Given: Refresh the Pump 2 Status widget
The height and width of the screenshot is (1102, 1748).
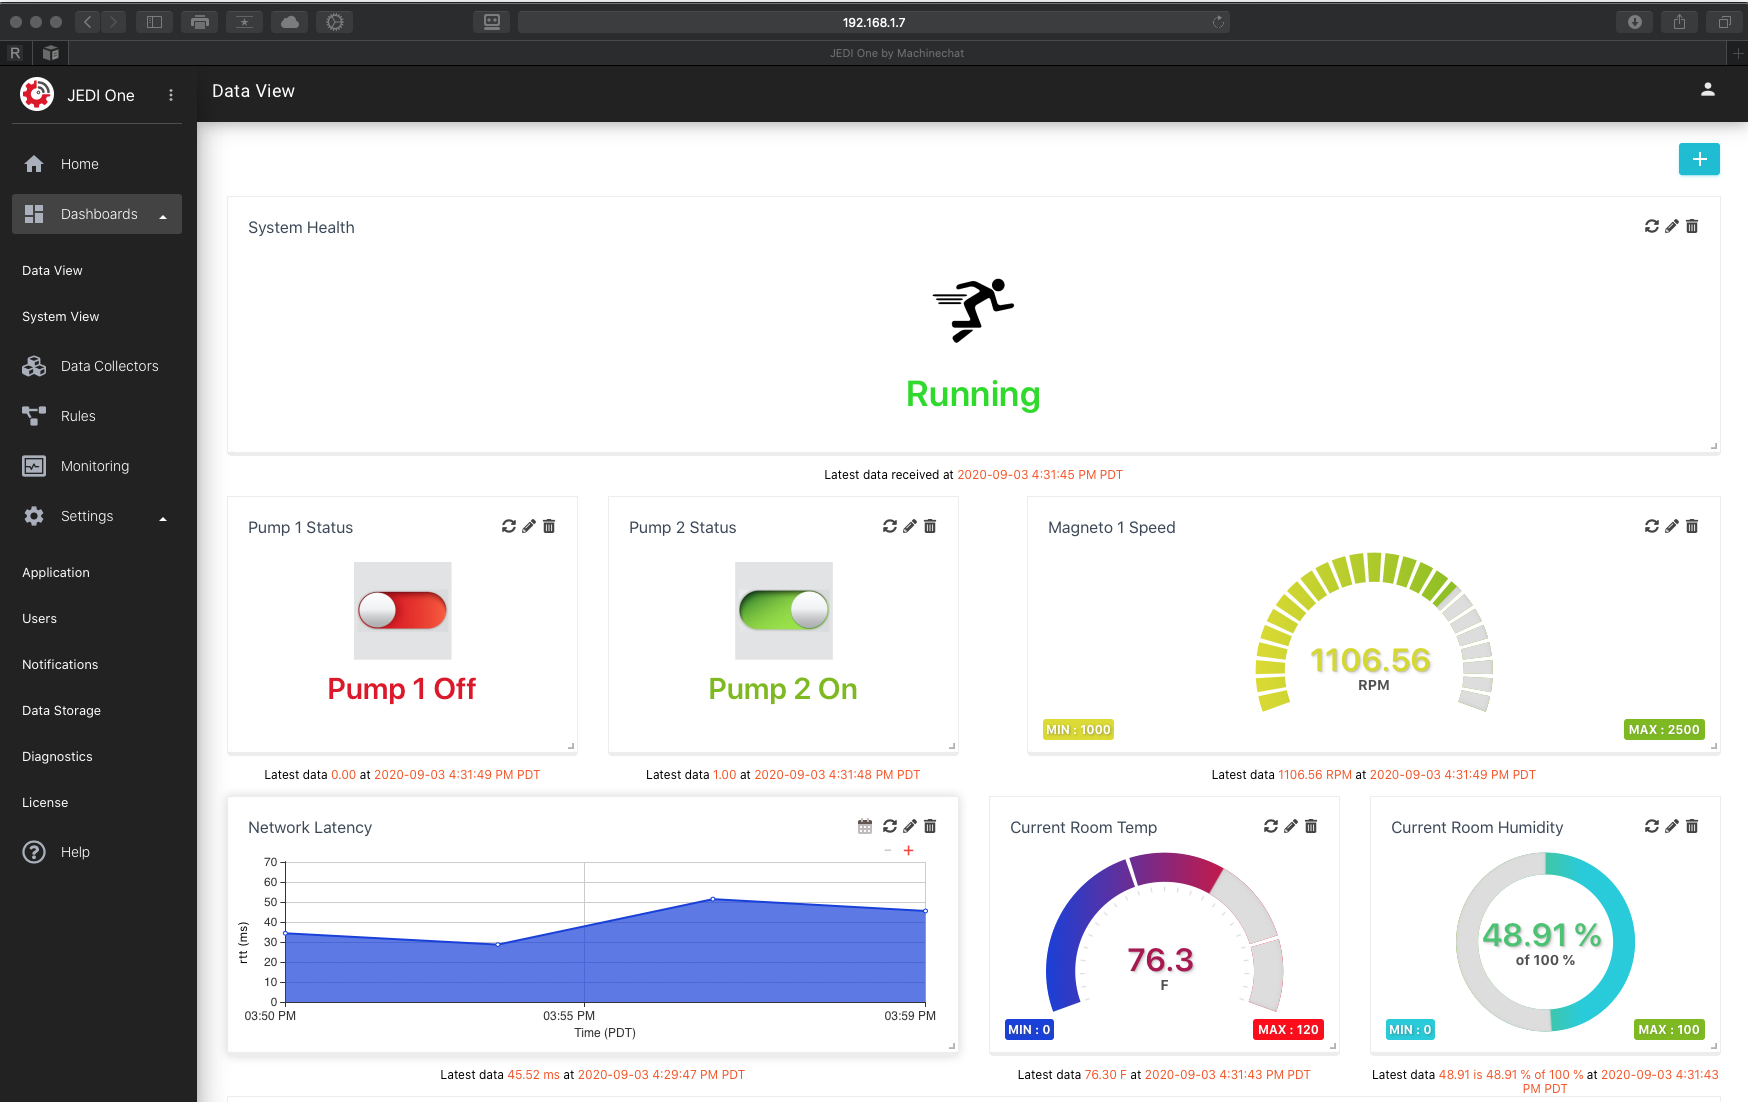Looking at the screenshot, I should point(889,526).
